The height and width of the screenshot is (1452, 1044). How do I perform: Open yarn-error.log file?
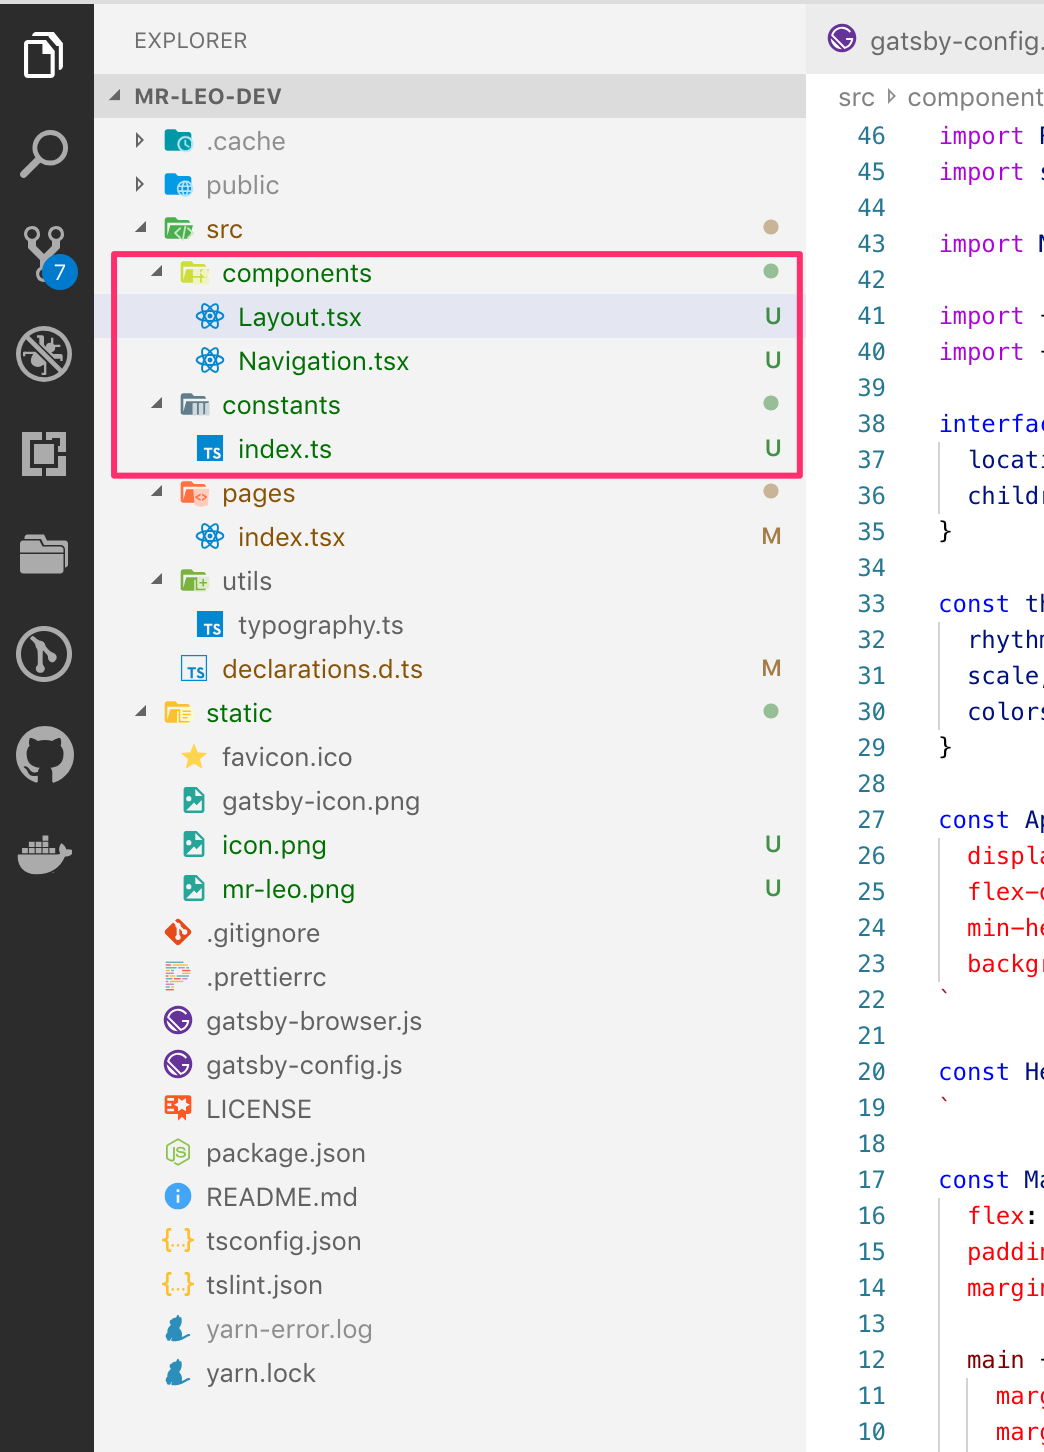coord(450,1329)
